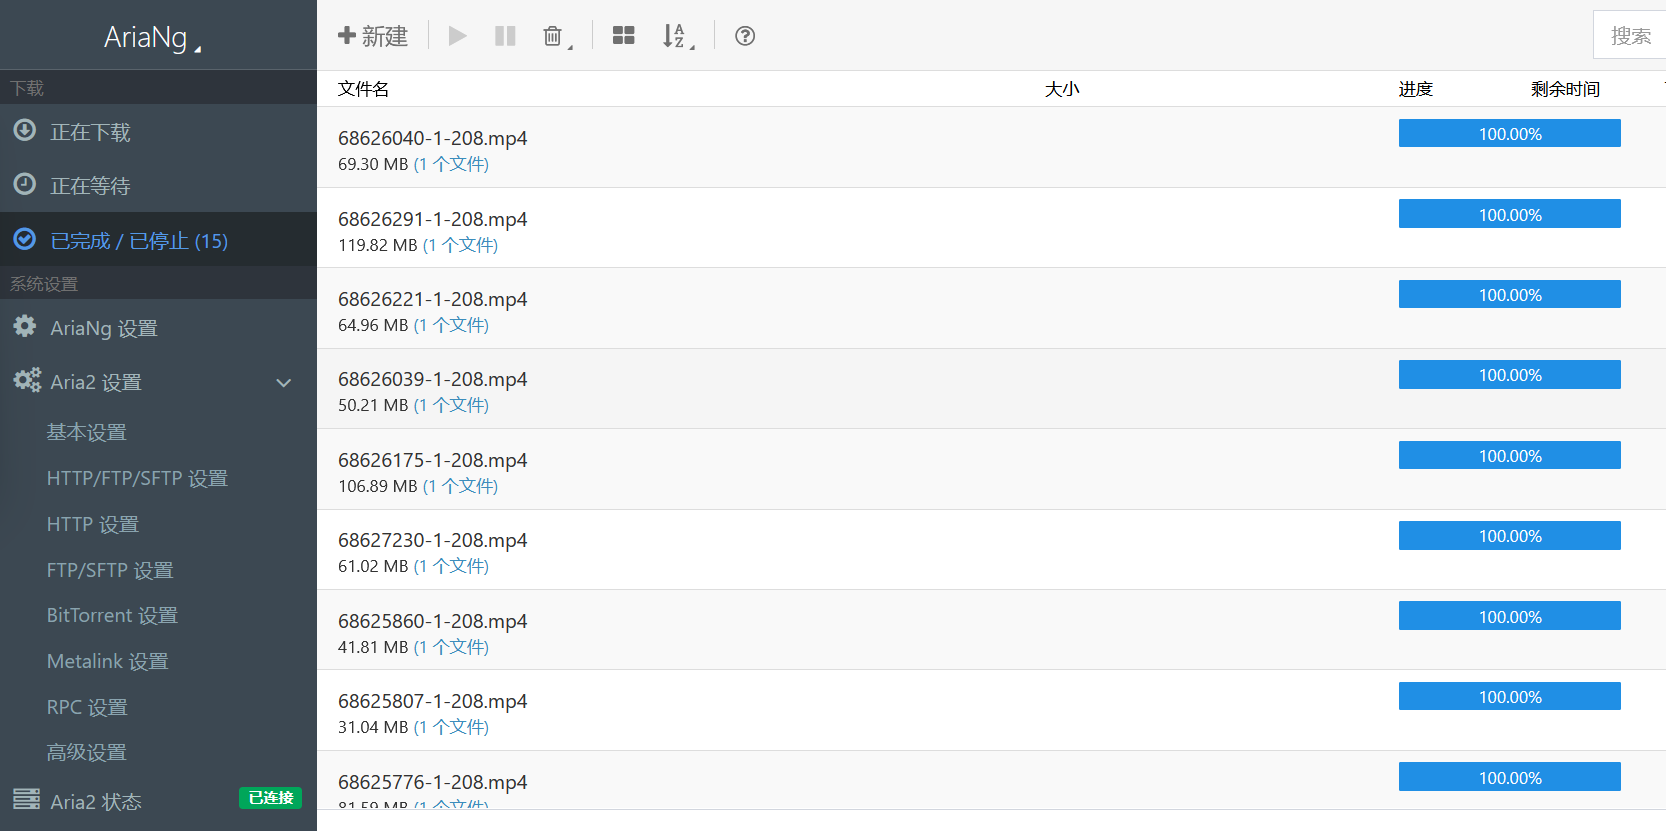The image size is (1666, 831).
Task: Click progress bar of 68626040-1-208.mp4
Action: click(x=1510, y=133)
